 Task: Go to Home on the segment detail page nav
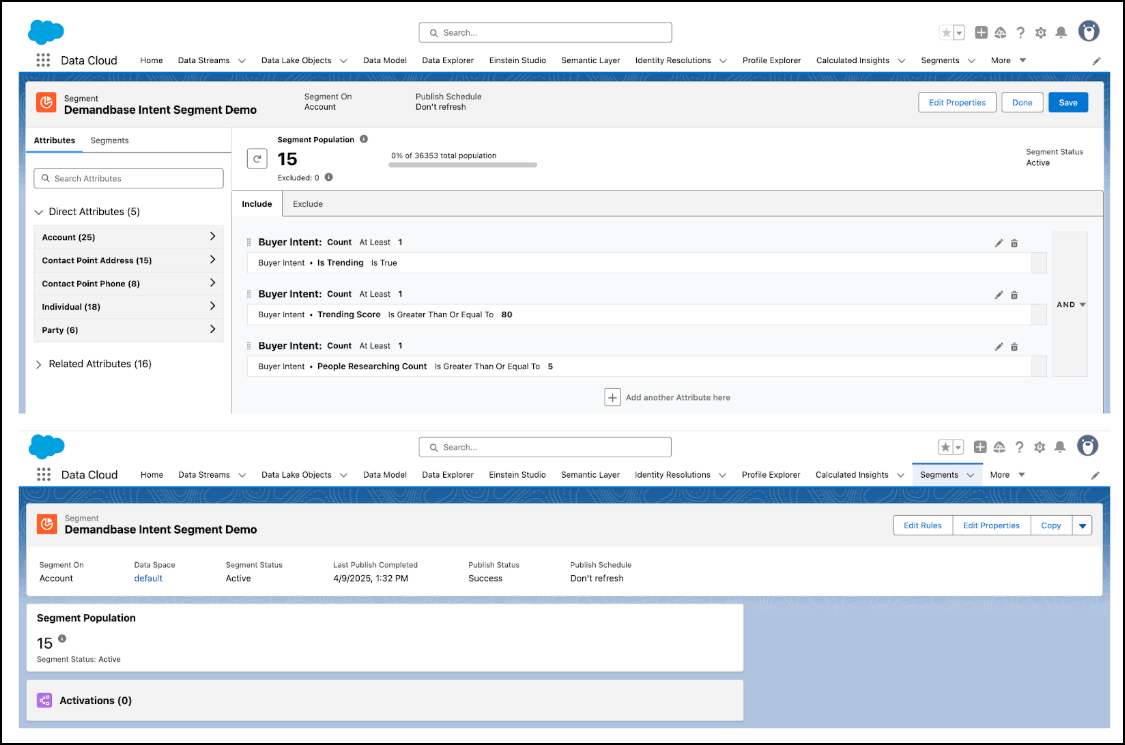click(x=151, y=474)
